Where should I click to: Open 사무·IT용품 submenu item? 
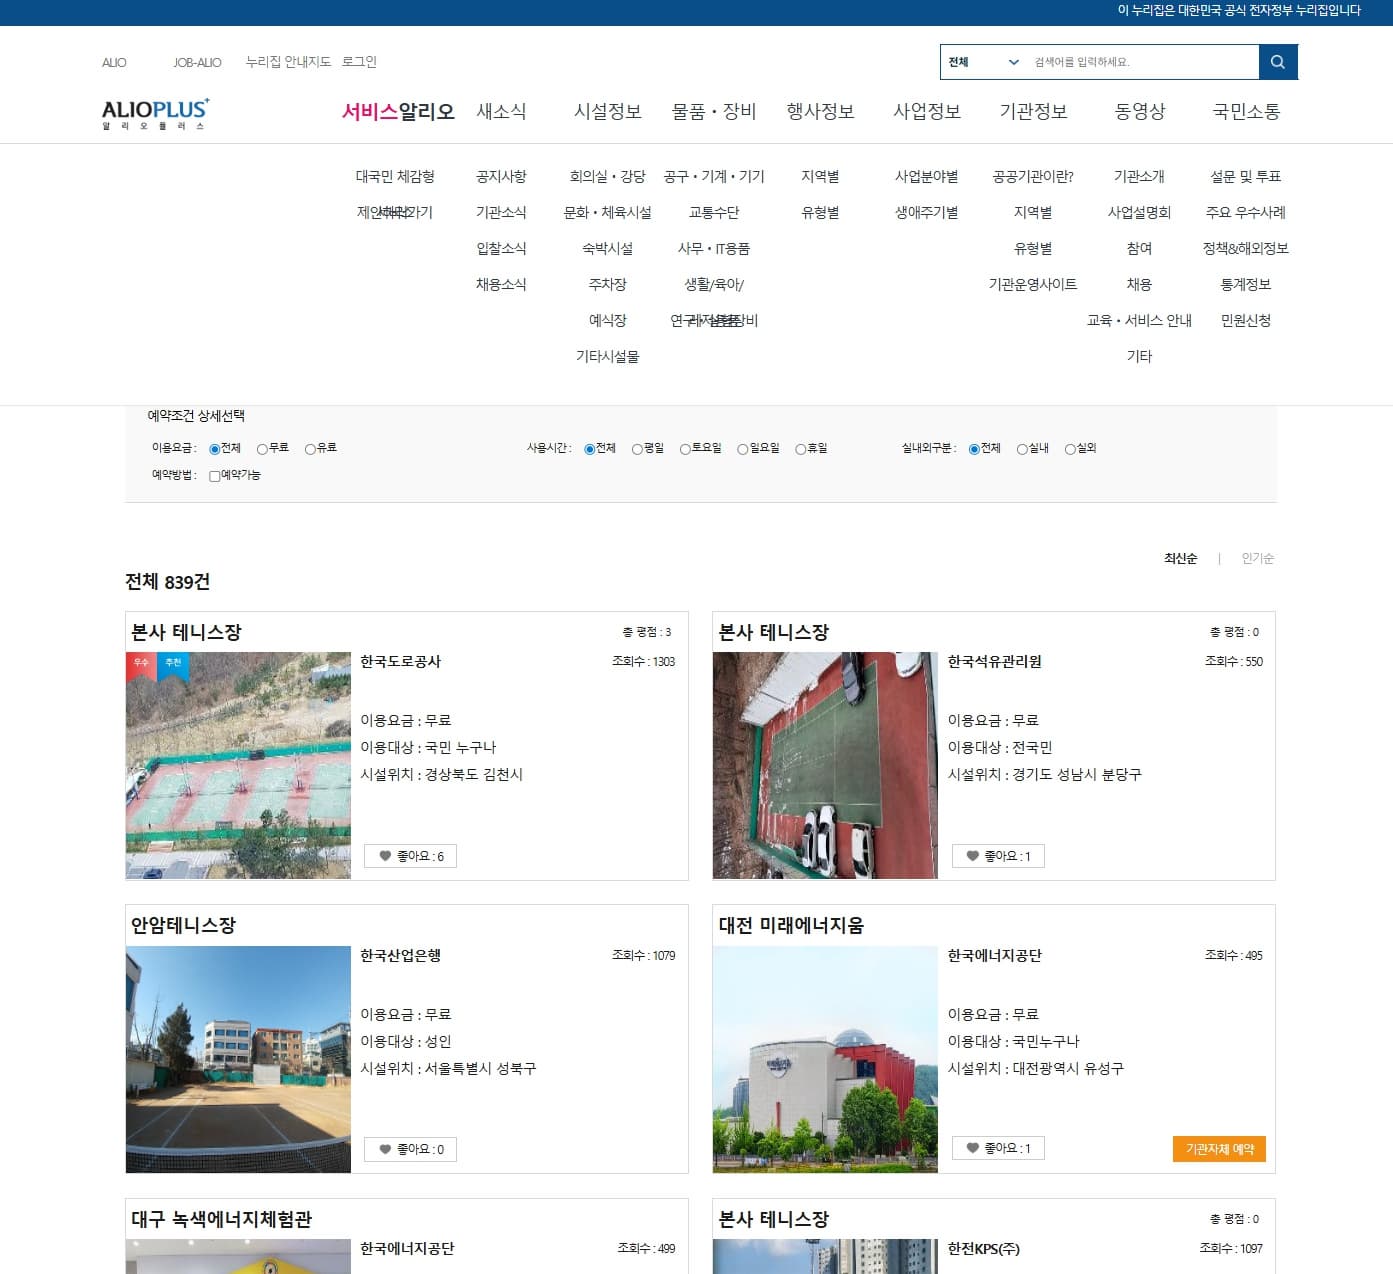pyautogui.click(x=714, y=248)
